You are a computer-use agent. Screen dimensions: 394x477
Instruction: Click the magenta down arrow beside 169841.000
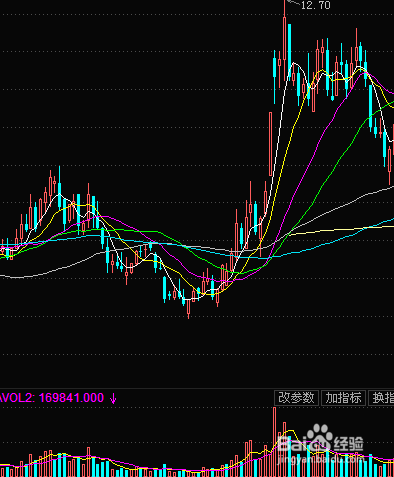click(x=113, y=398)
